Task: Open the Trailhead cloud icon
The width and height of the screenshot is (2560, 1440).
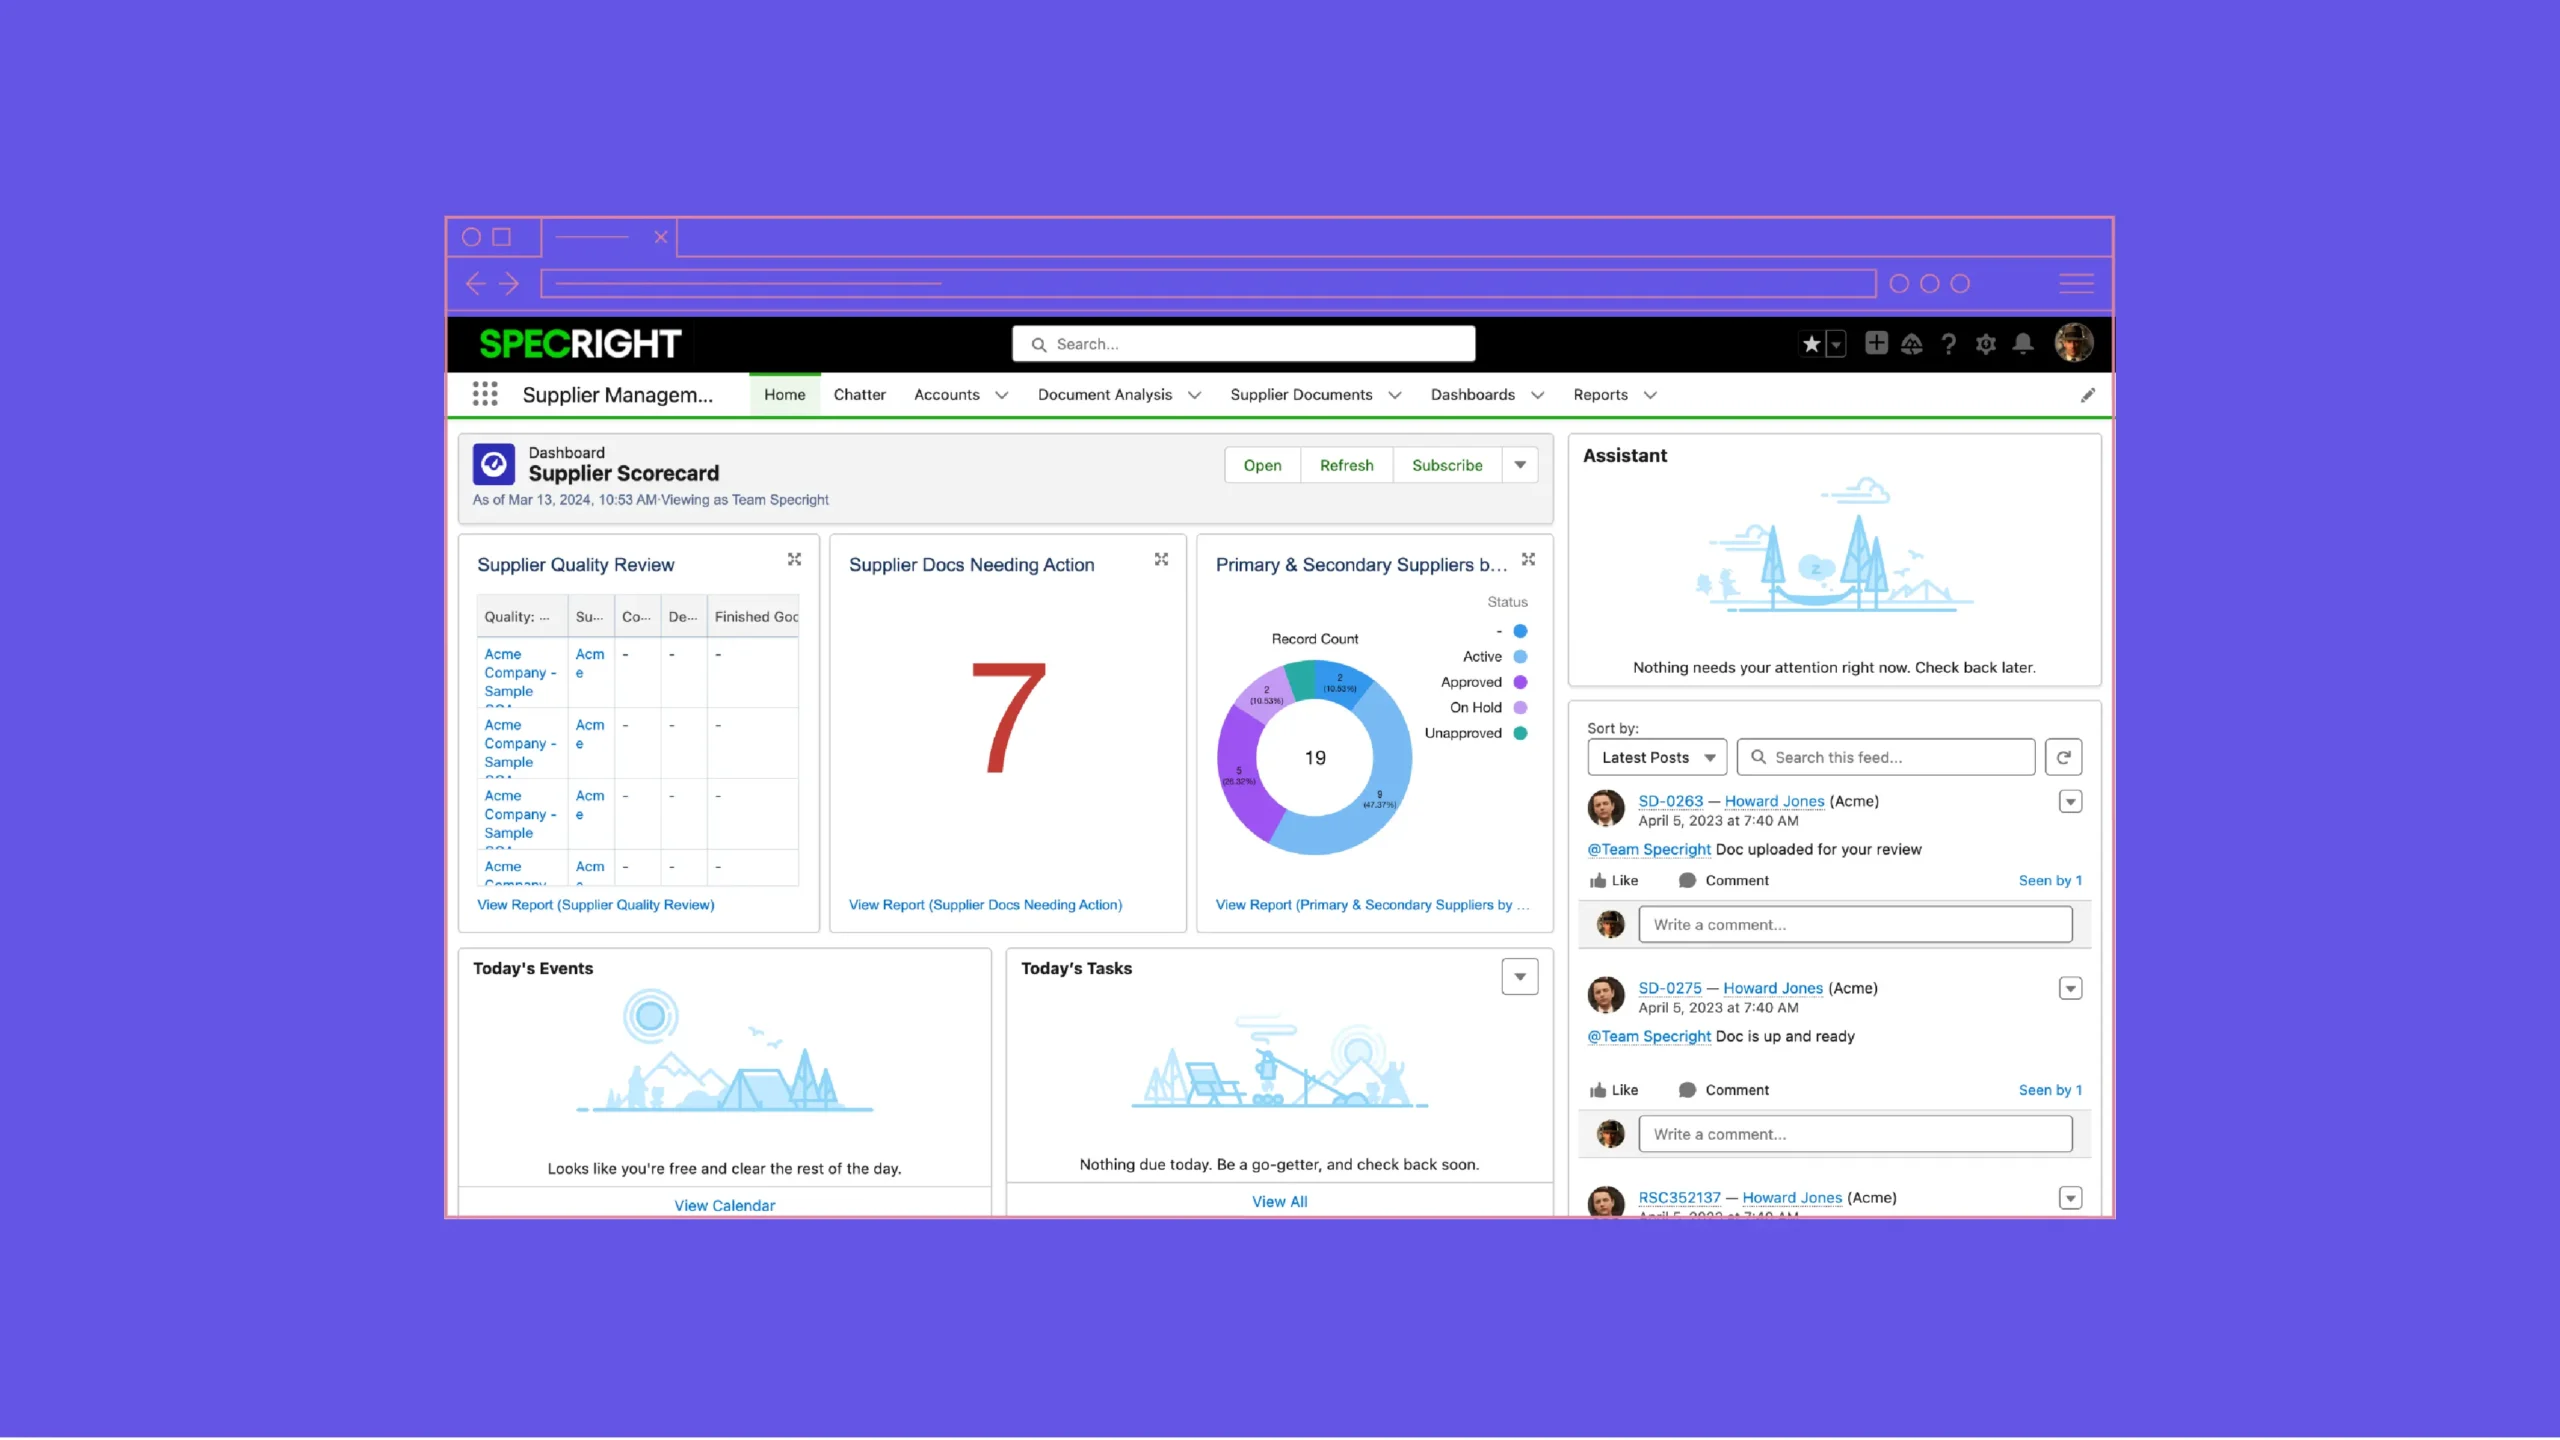Action: [x=1912, y=344]
